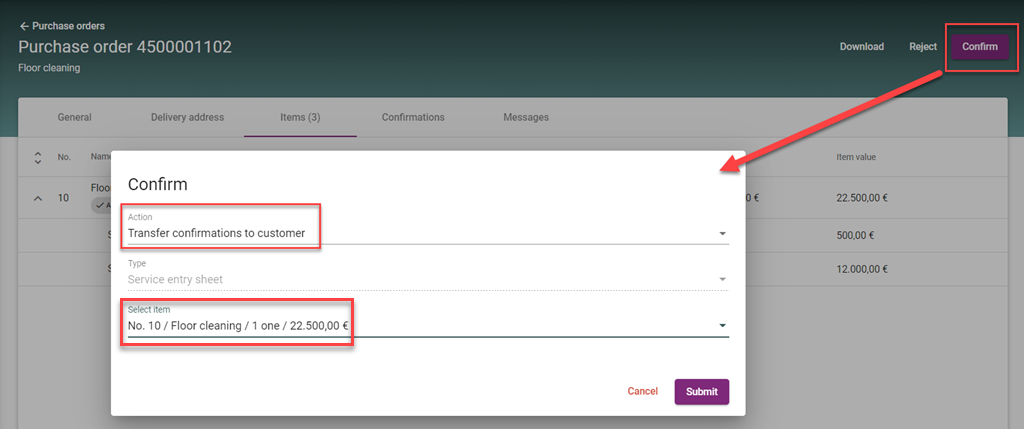Open the Delivery address tab
The image size is (1024, 430).
187,117
